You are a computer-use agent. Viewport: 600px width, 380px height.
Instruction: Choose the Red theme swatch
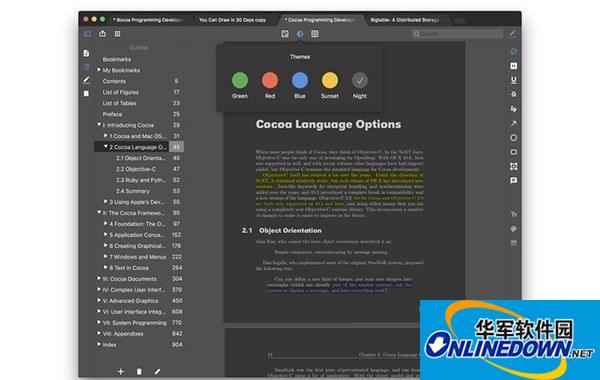pyautogui.click(x=270, y=80)
